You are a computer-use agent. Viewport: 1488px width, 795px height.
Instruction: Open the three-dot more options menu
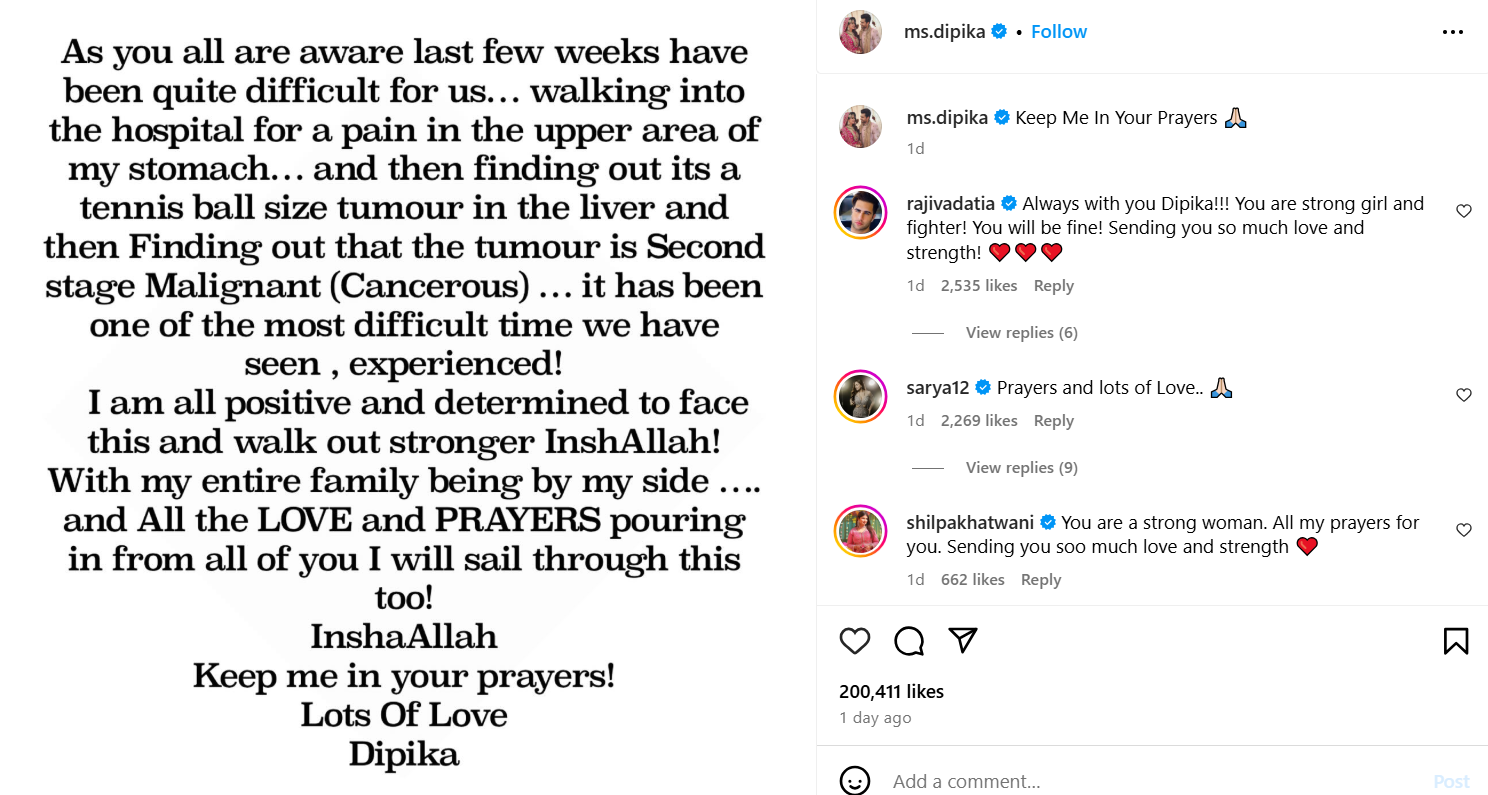[1453, 32]
